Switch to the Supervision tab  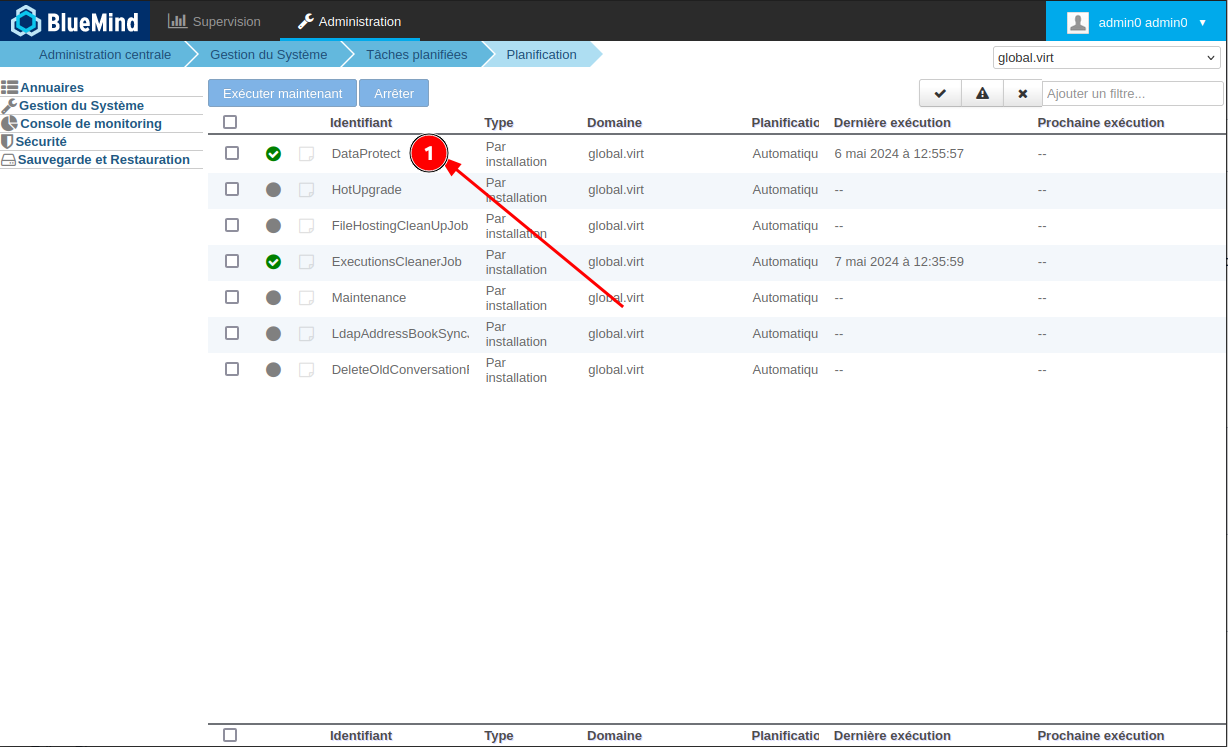pyautogui.click(x=214, y=21)
